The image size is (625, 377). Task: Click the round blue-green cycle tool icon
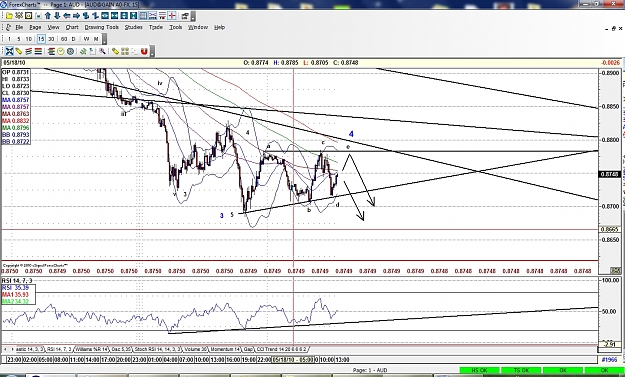point(71,51)
